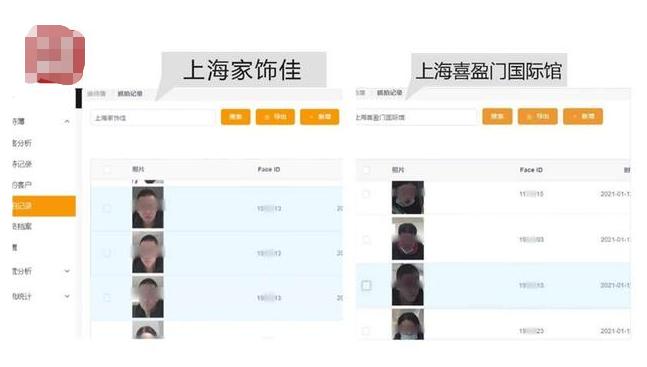Screen dimensions: 647x367
Task: Click the search box containing 上海喜盈门国际馆
Action: [416, 117]
